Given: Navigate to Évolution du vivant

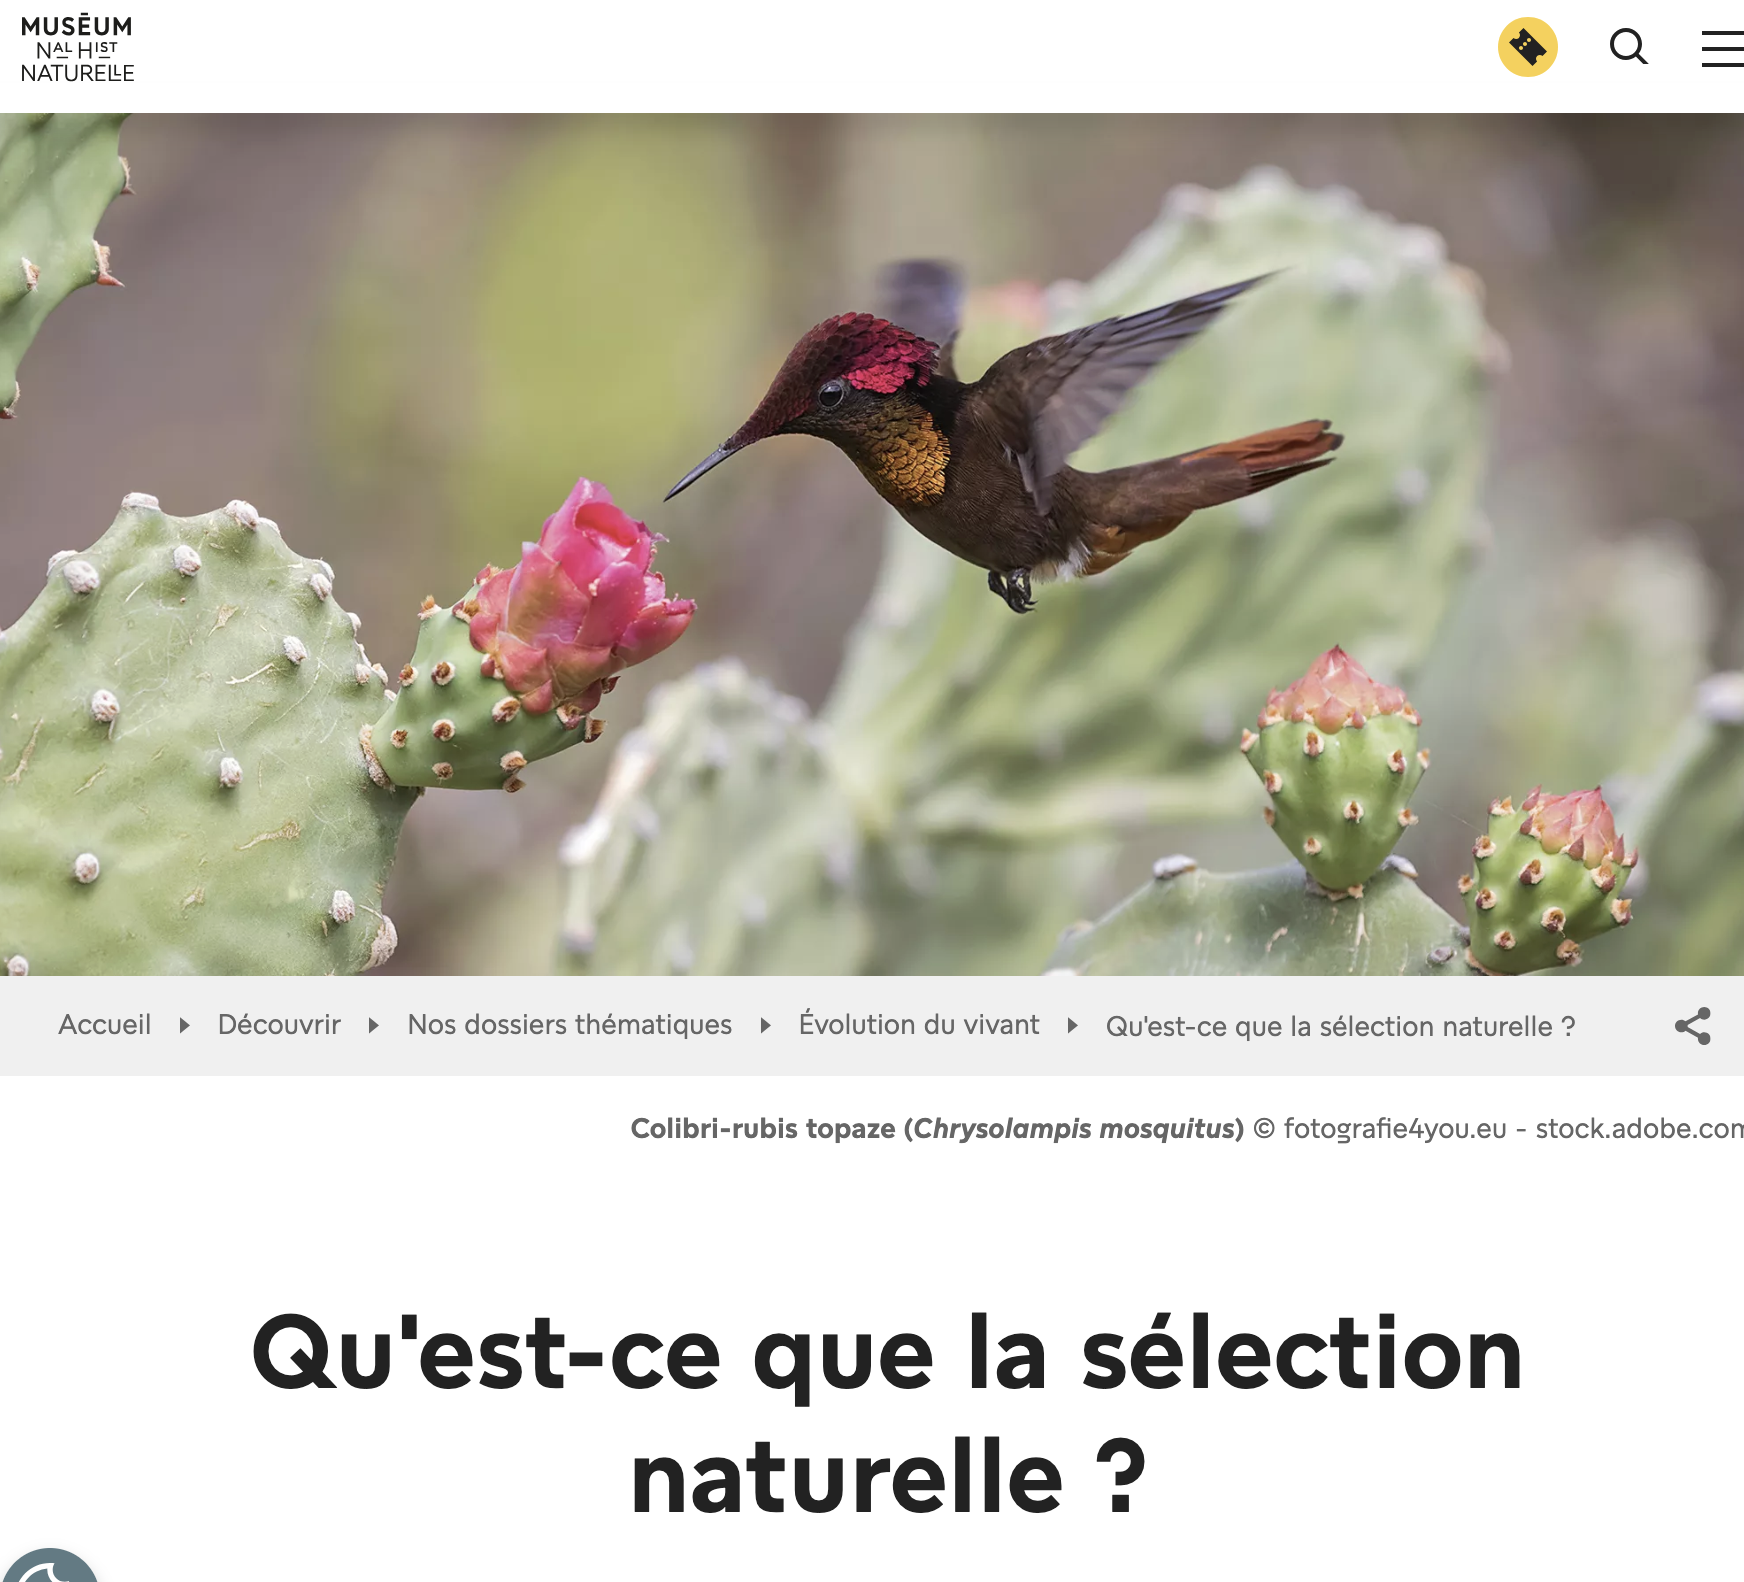Looking at the screenshot, I should pyautogui.click(x=919, y=1025).
